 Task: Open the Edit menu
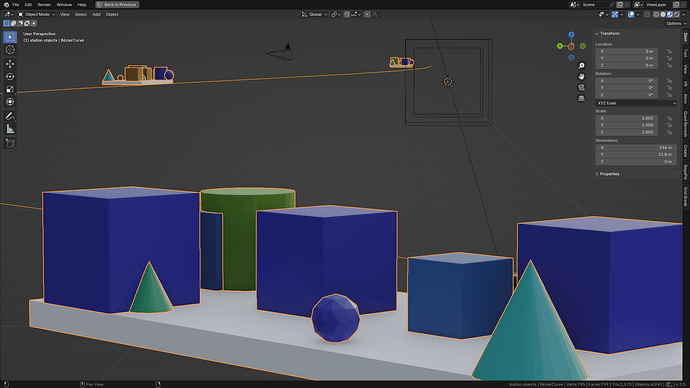pos(28,5)
